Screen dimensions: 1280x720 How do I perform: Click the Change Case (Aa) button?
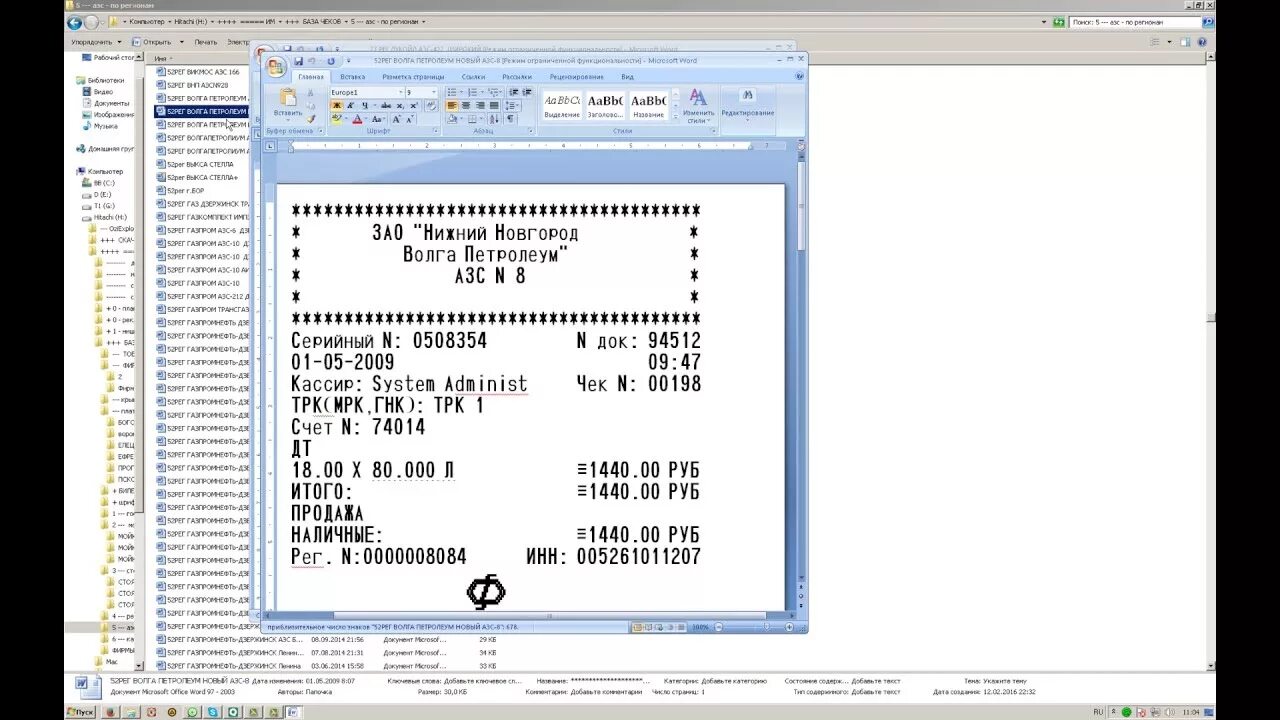coord(377,119)
